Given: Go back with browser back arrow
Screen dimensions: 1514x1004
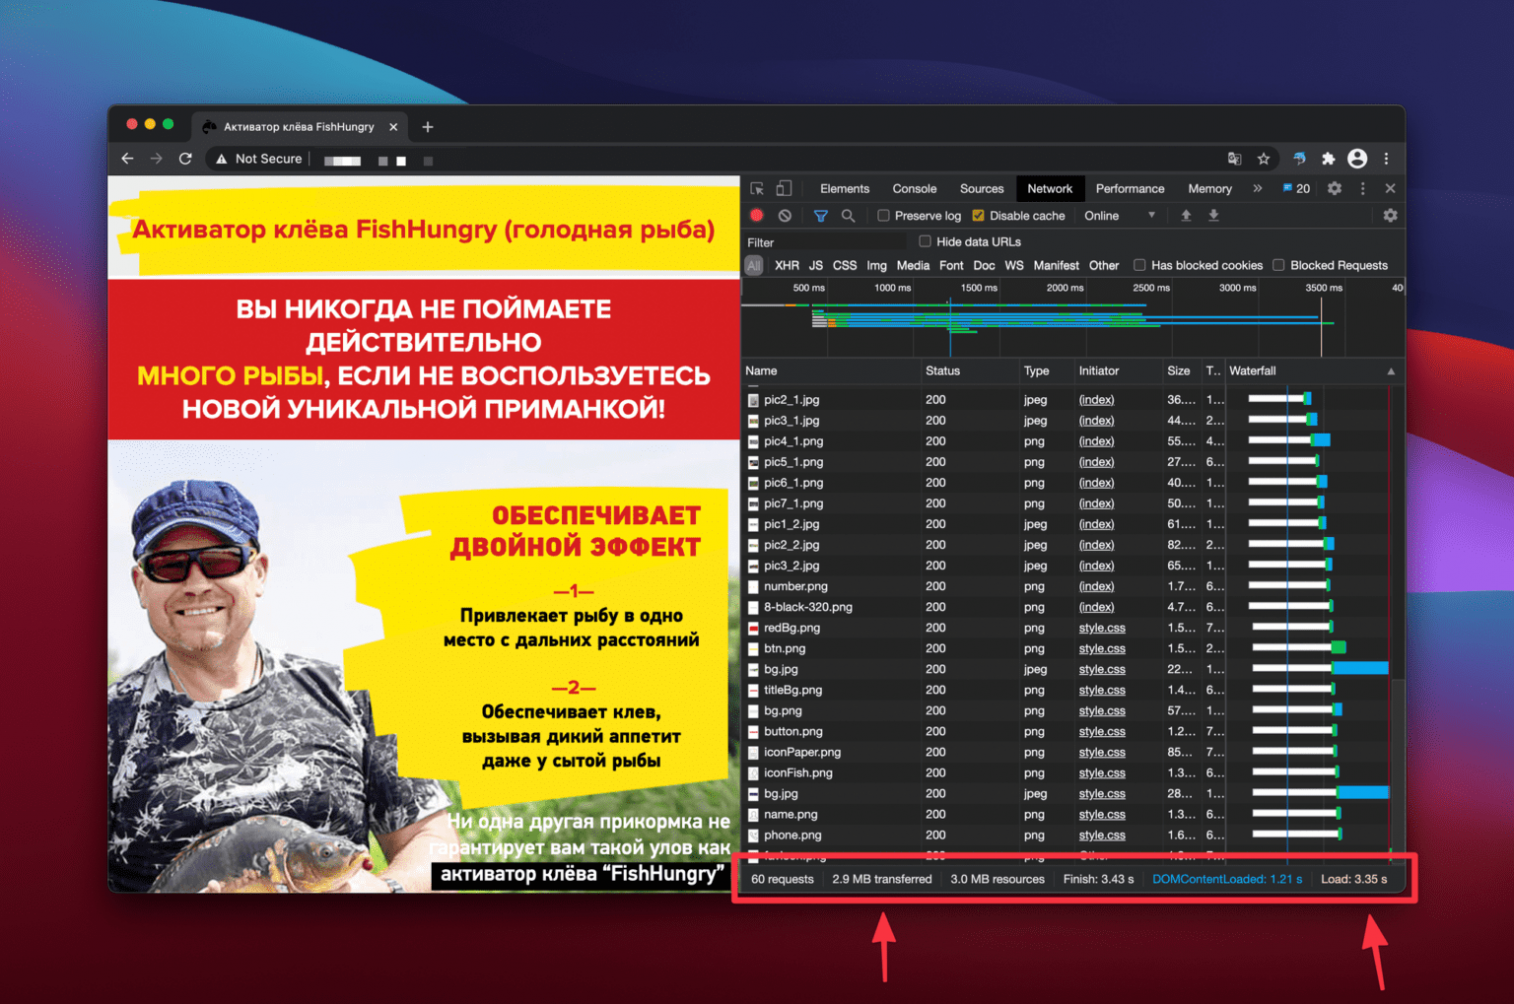Looking at the screenshot, I should (x=127, y=158).
